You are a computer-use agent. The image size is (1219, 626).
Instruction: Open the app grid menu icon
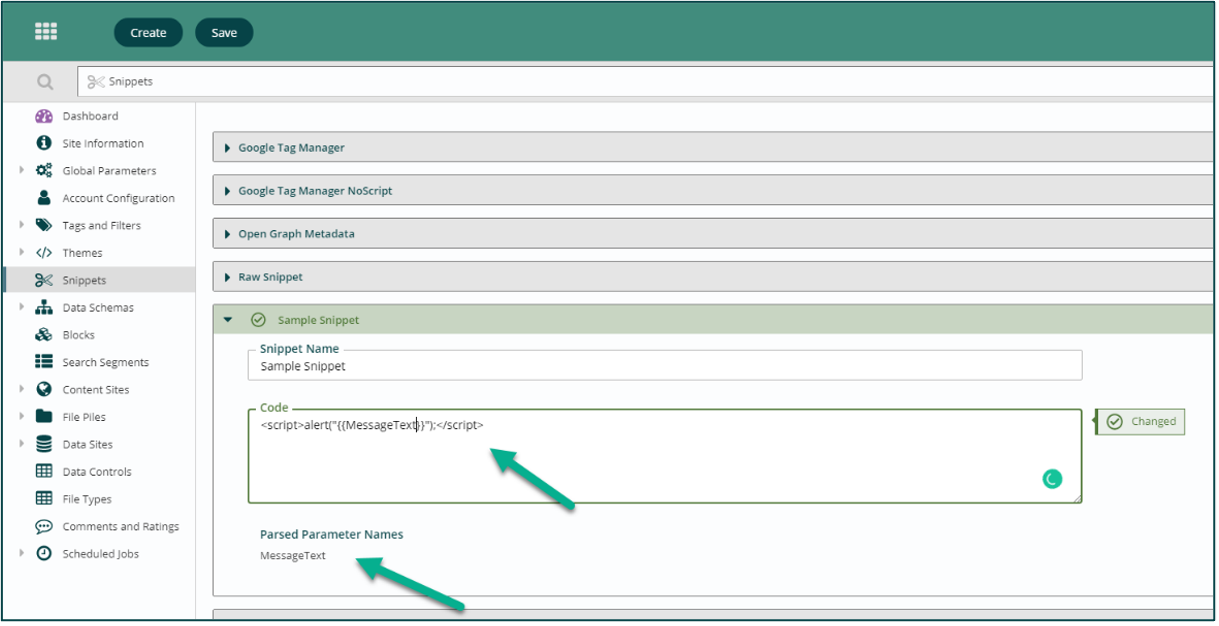(x=46, y=32)
